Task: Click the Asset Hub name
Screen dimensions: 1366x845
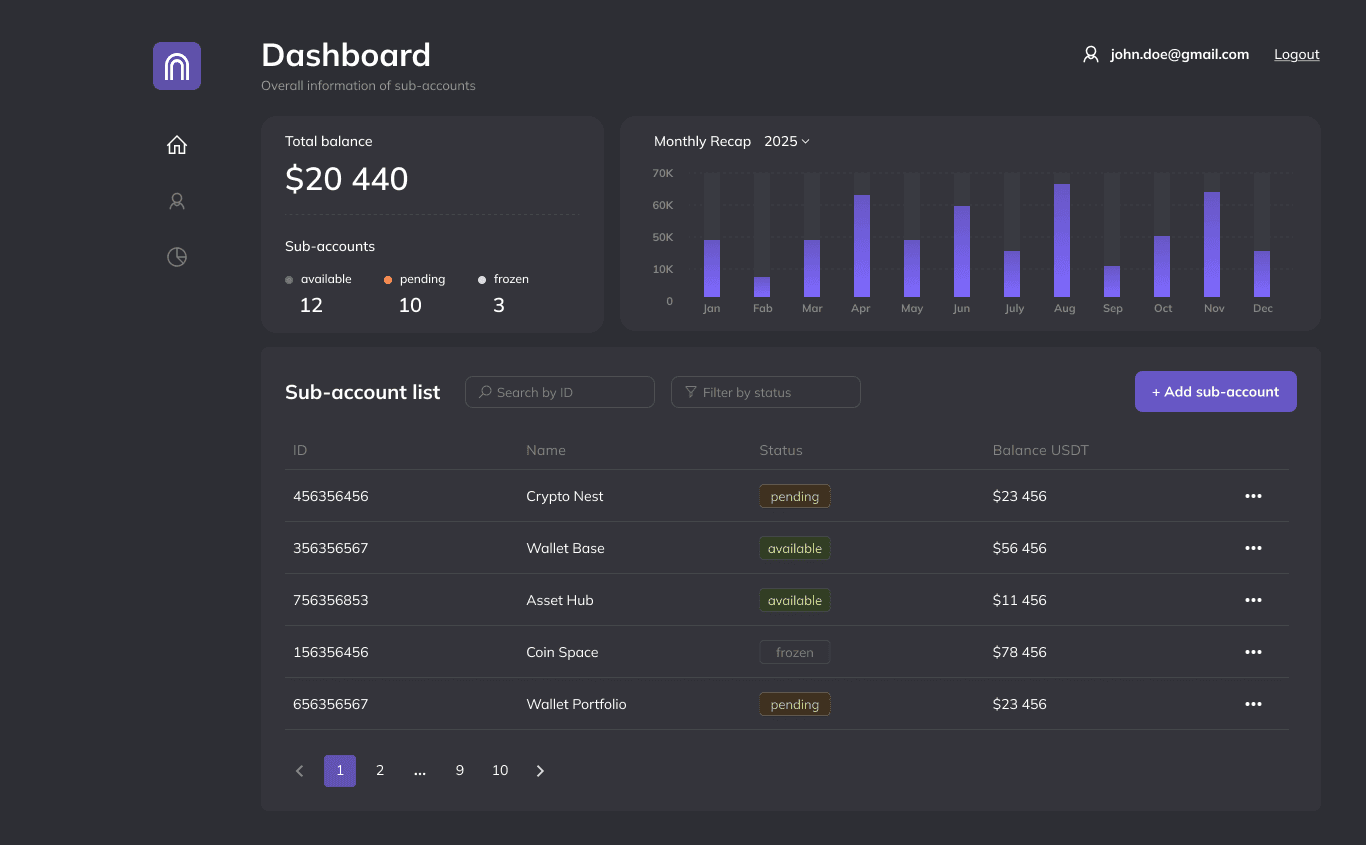Action: point(560,600)
